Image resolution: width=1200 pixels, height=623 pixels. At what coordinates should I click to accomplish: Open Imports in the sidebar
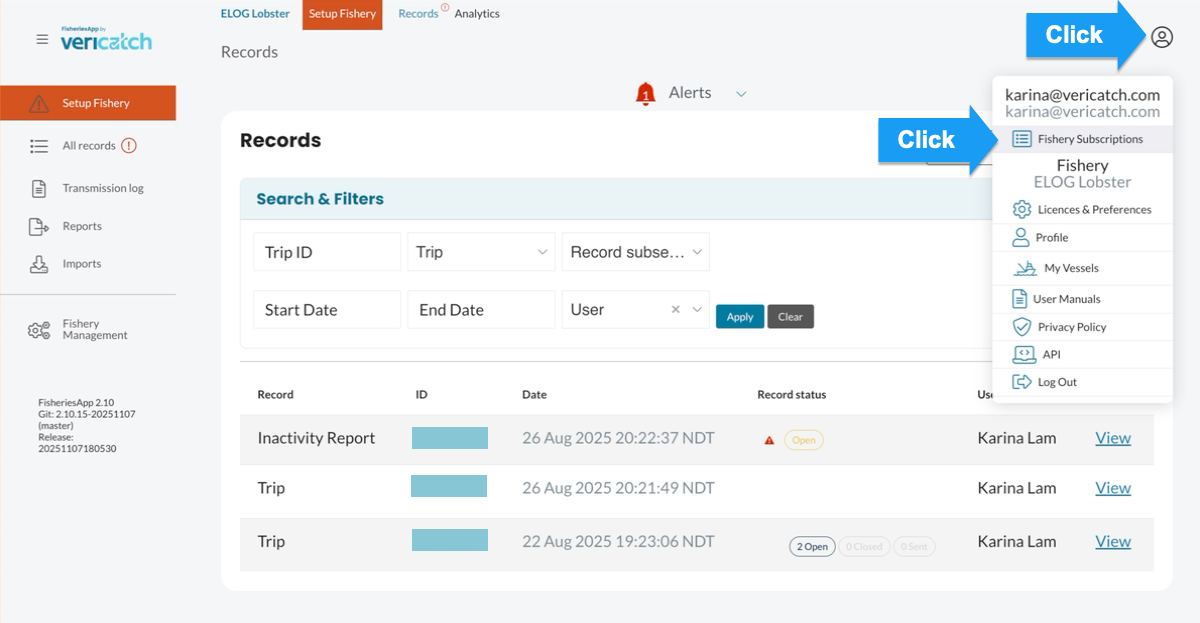(x=81, y=264)
